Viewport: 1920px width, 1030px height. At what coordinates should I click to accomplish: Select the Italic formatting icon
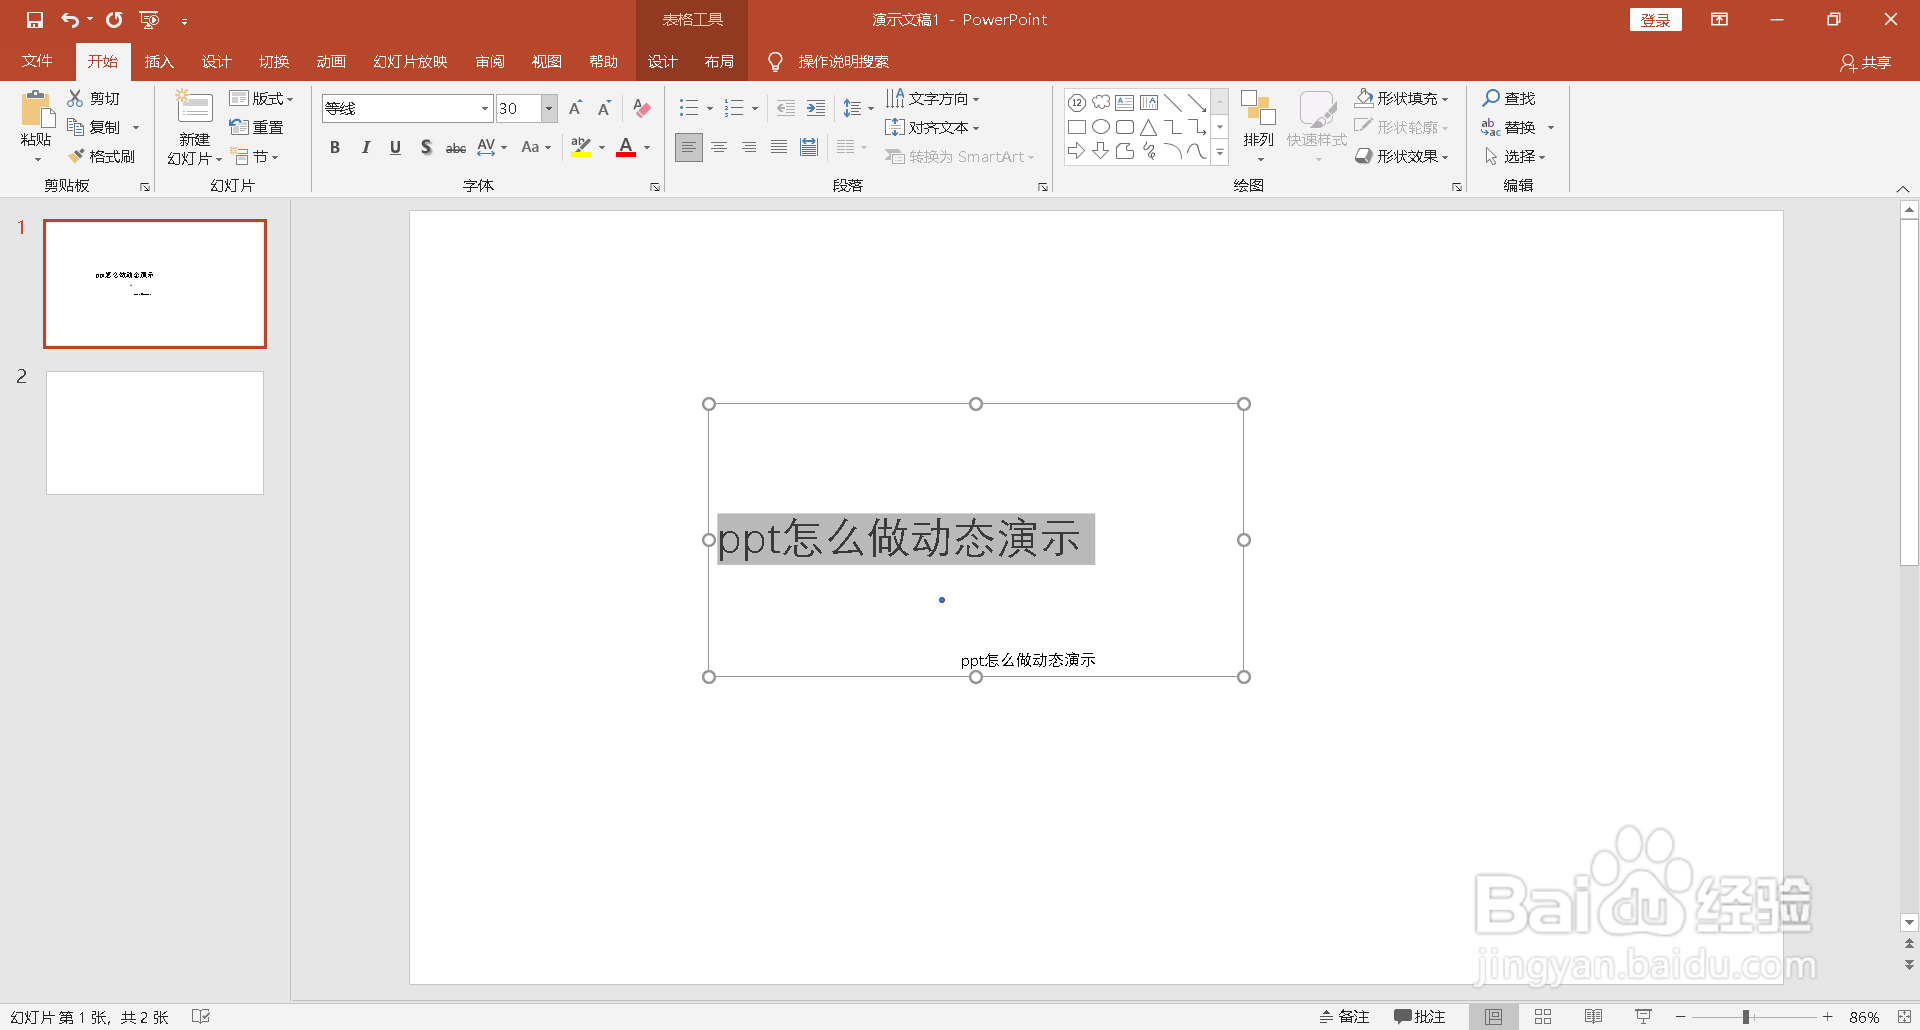click(x=365, y=147)
